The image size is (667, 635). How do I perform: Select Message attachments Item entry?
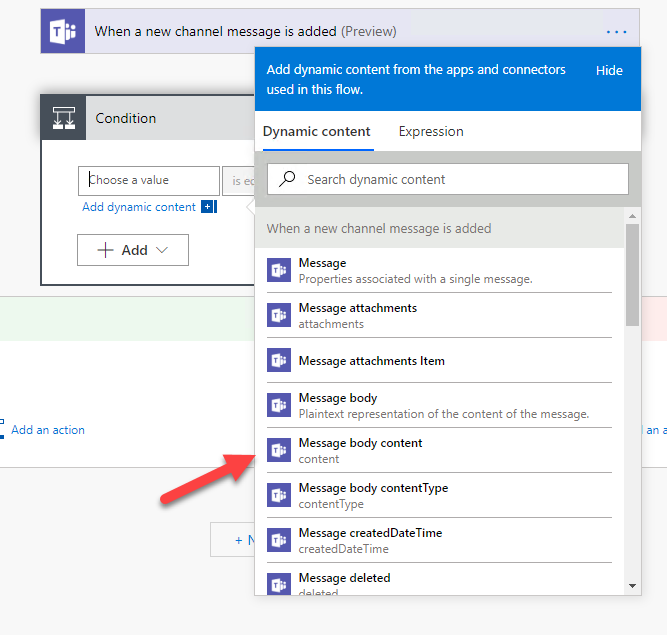point(439,361)
